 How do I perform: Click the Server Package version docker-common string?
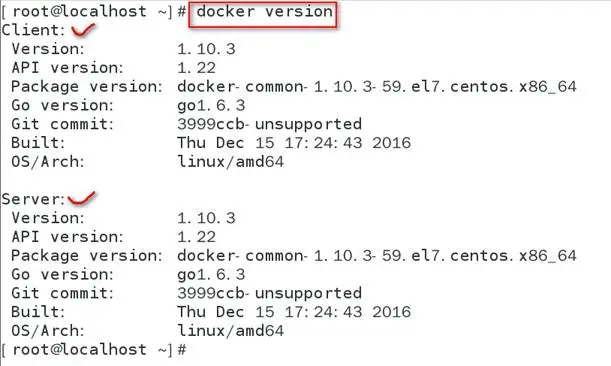click(377, 256)
